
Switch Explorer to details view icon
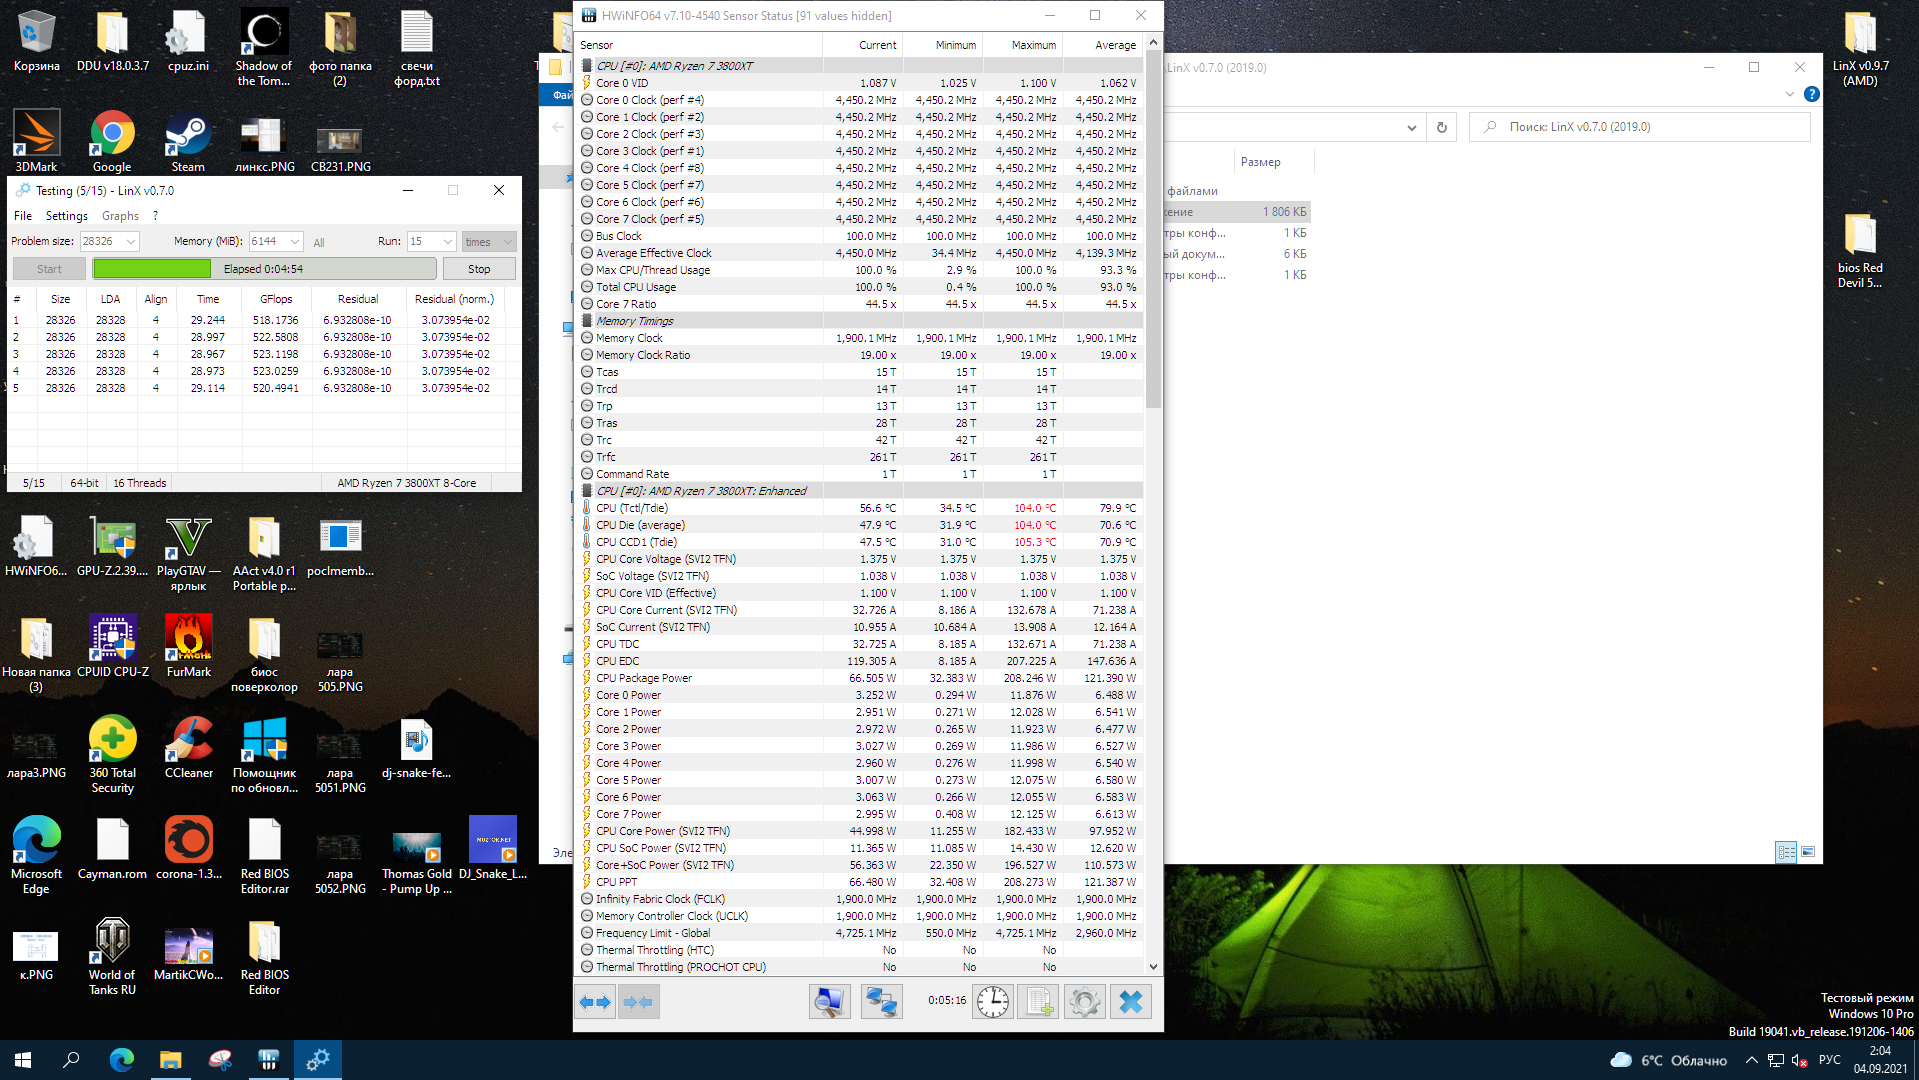pyautogui.click(x=1786, y=852)
